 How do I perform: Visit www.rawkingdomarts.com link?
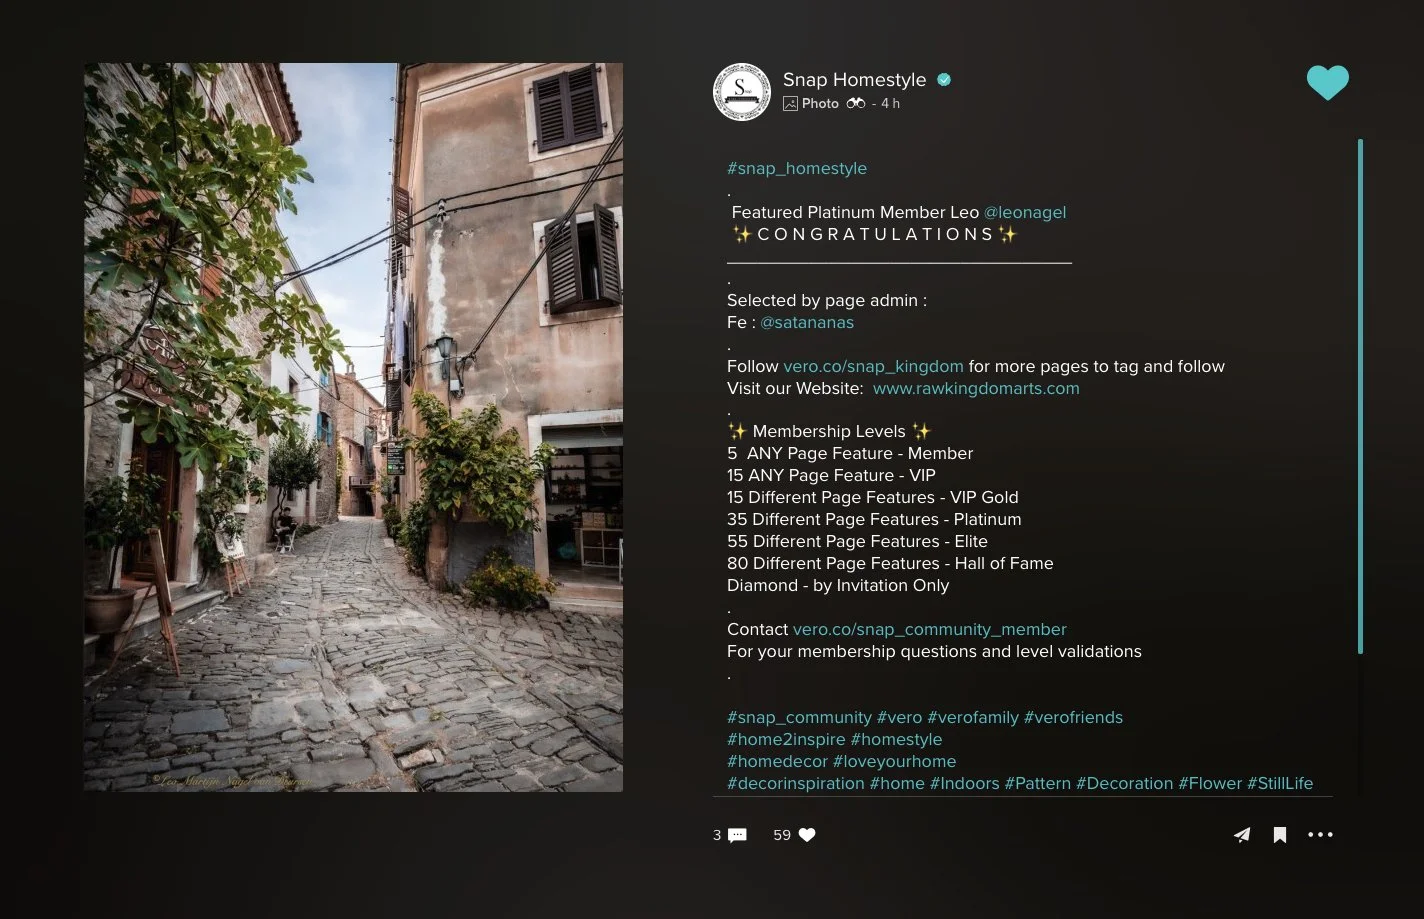976,388
